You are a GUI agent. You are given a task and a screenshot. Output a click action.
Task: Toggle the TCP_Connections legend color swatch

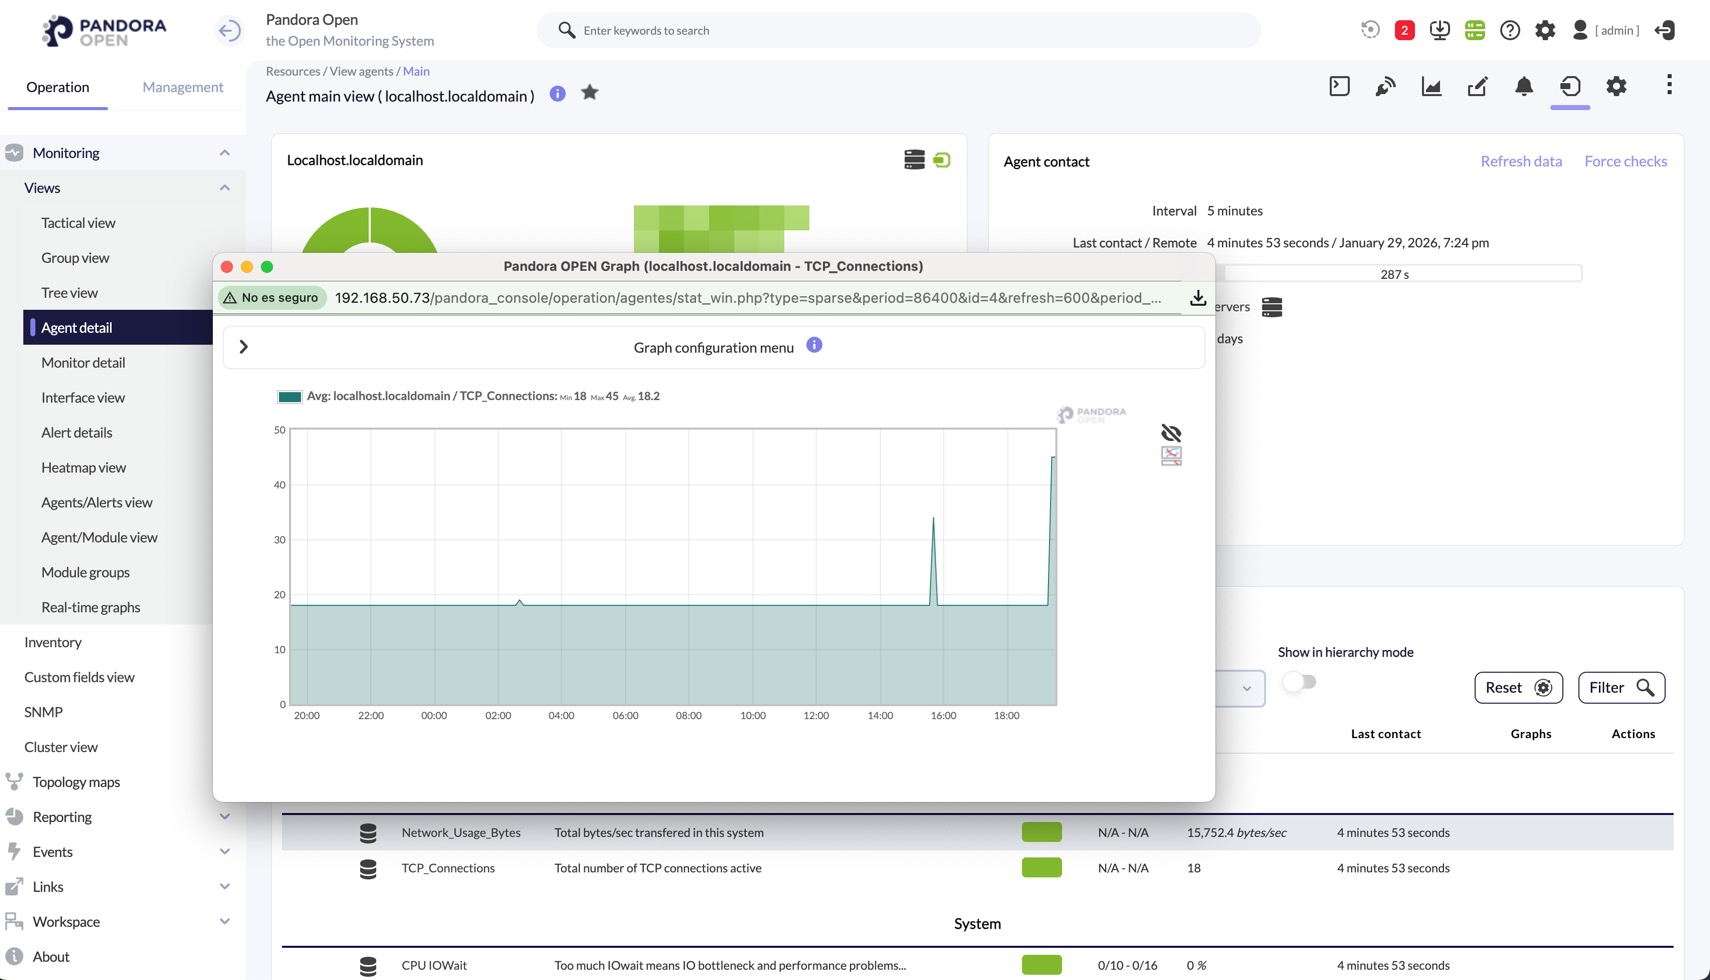click(289, 397)
